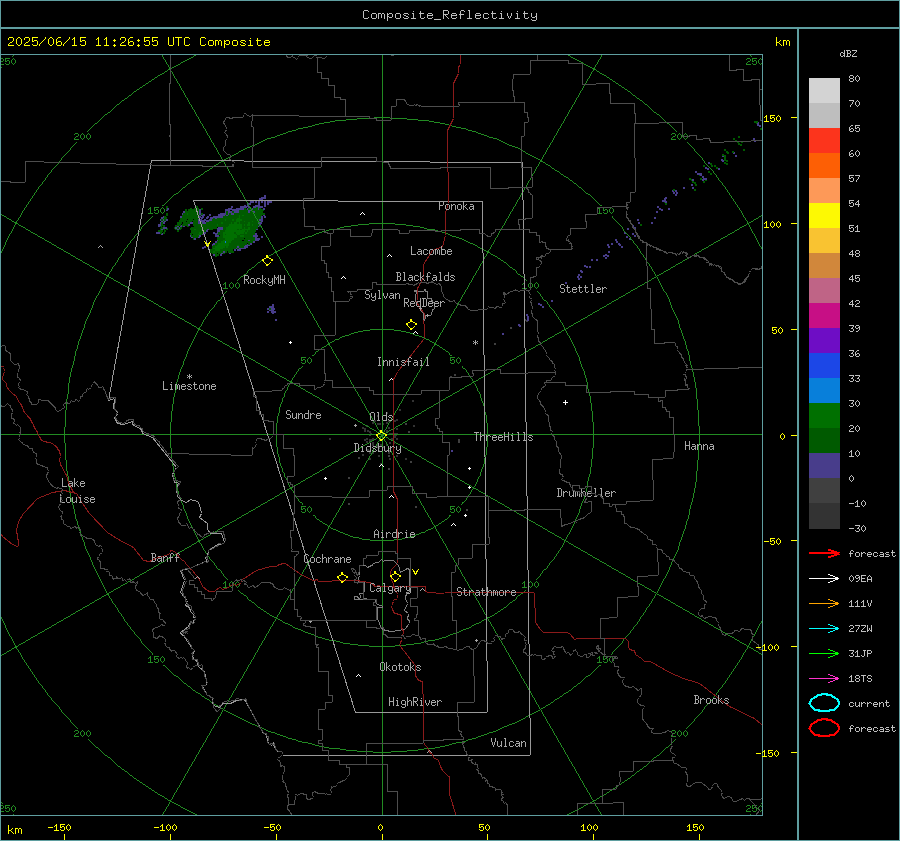Image resolution: width=900 pixels, height=841 pixels.
Task: Click the Okotoks city label
Action: click(400, 667)
